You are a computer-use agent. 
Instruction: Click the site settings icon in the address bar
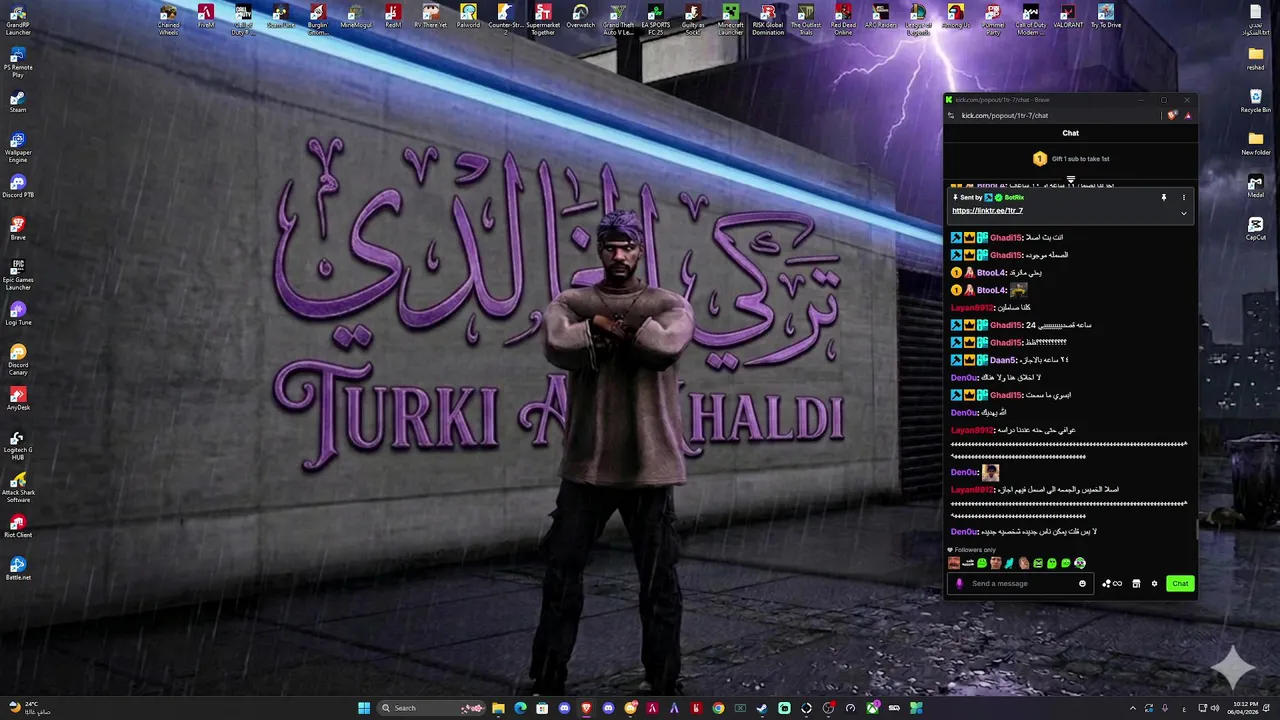pos(951,116)
